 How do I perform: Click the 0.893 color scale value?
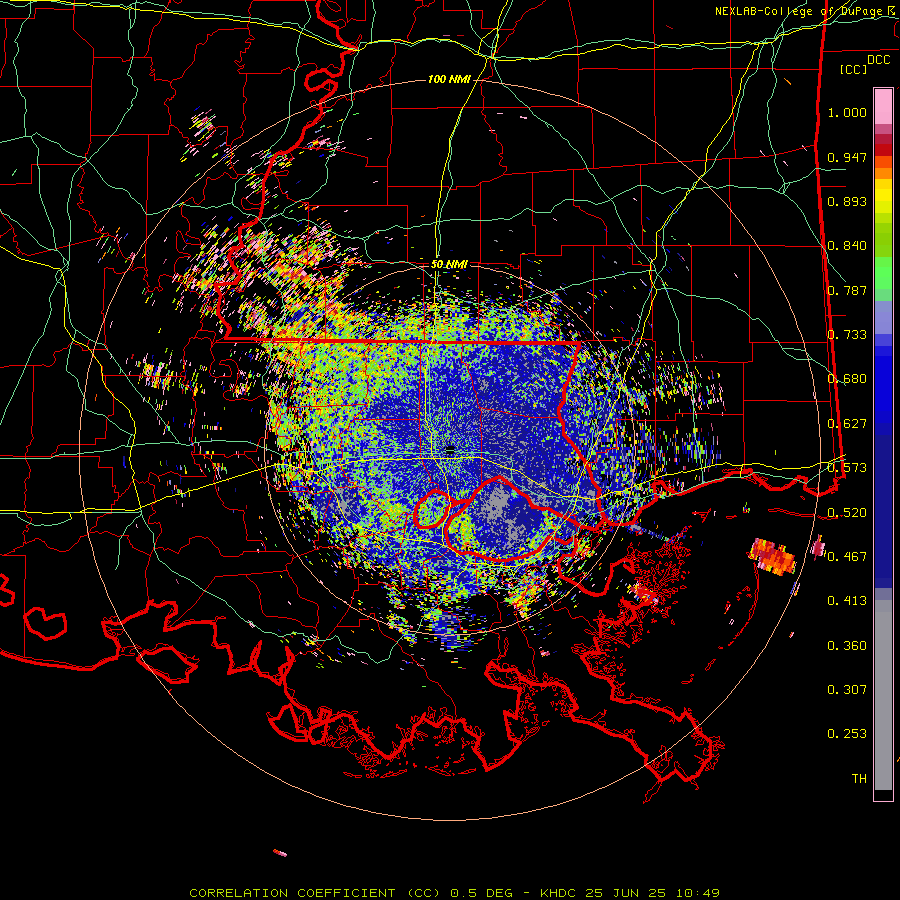pos(847,201)
